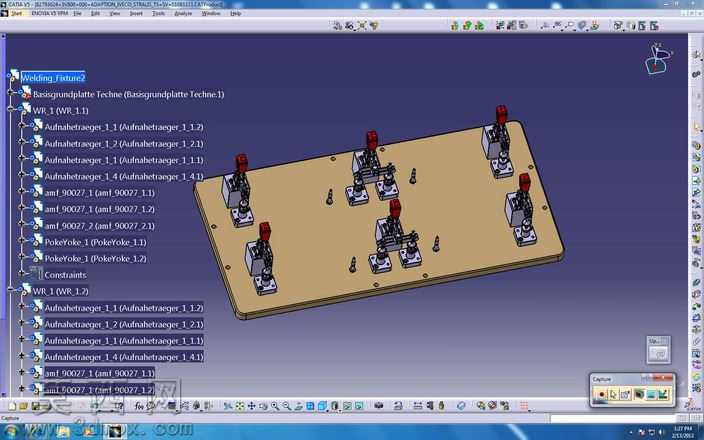
Task: Click the taskbar clock
Action: [x=681, y=432]
